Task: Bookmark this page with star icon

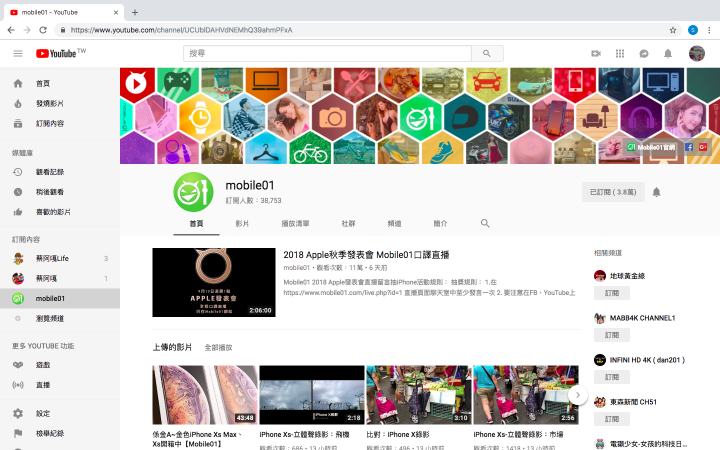Action: click(x=673, y=30)
